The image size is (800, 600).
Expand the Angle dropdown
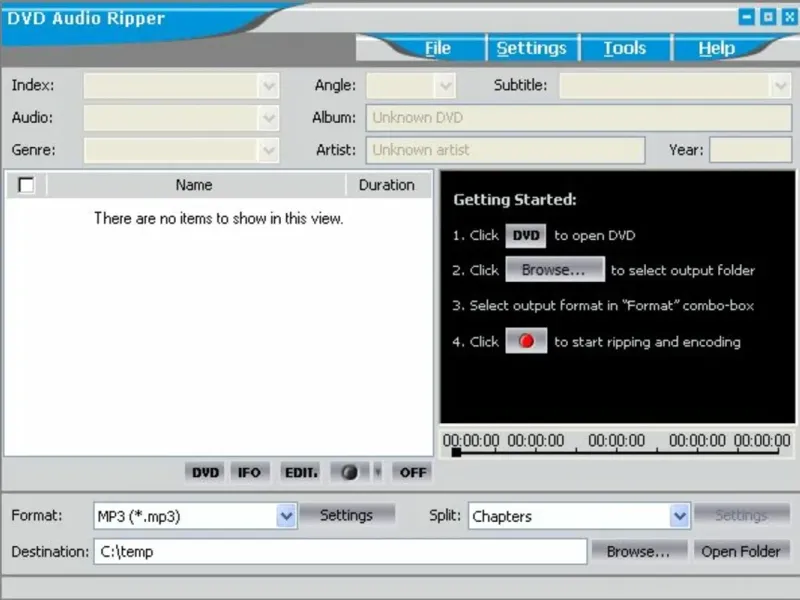coord(445,85)
